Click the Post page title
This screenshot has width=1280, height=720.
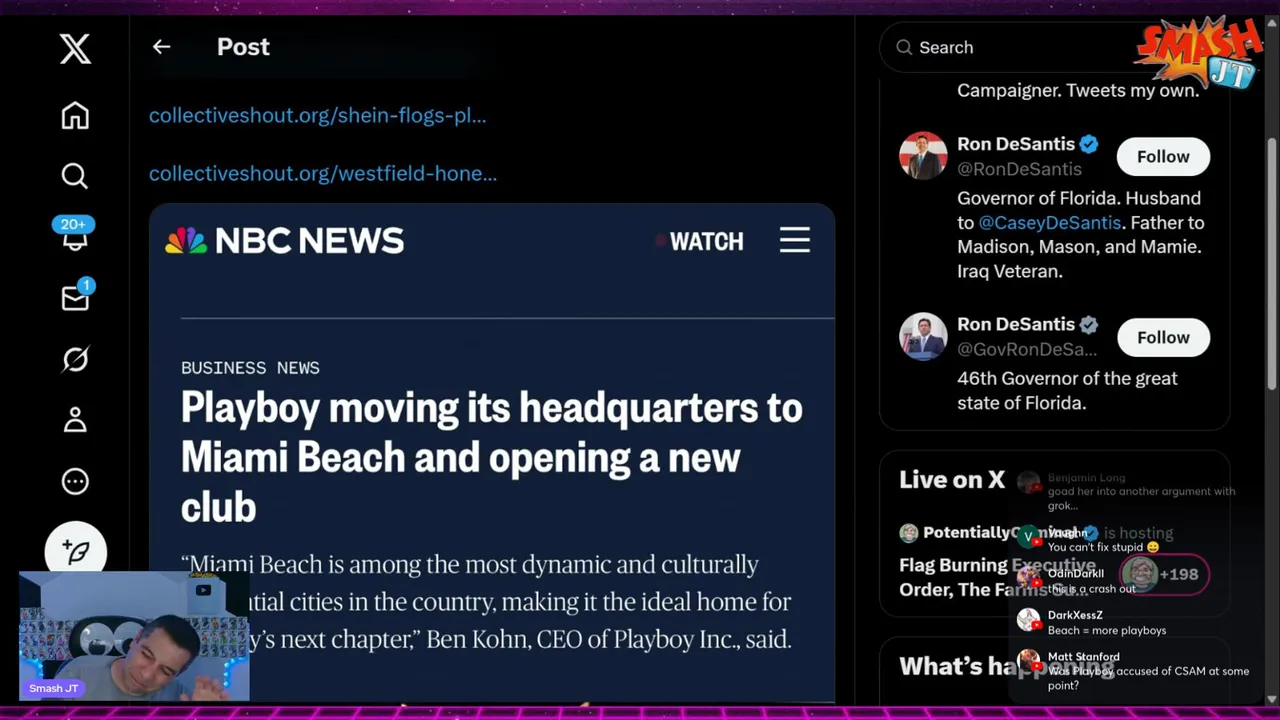(x=243, y=47)
